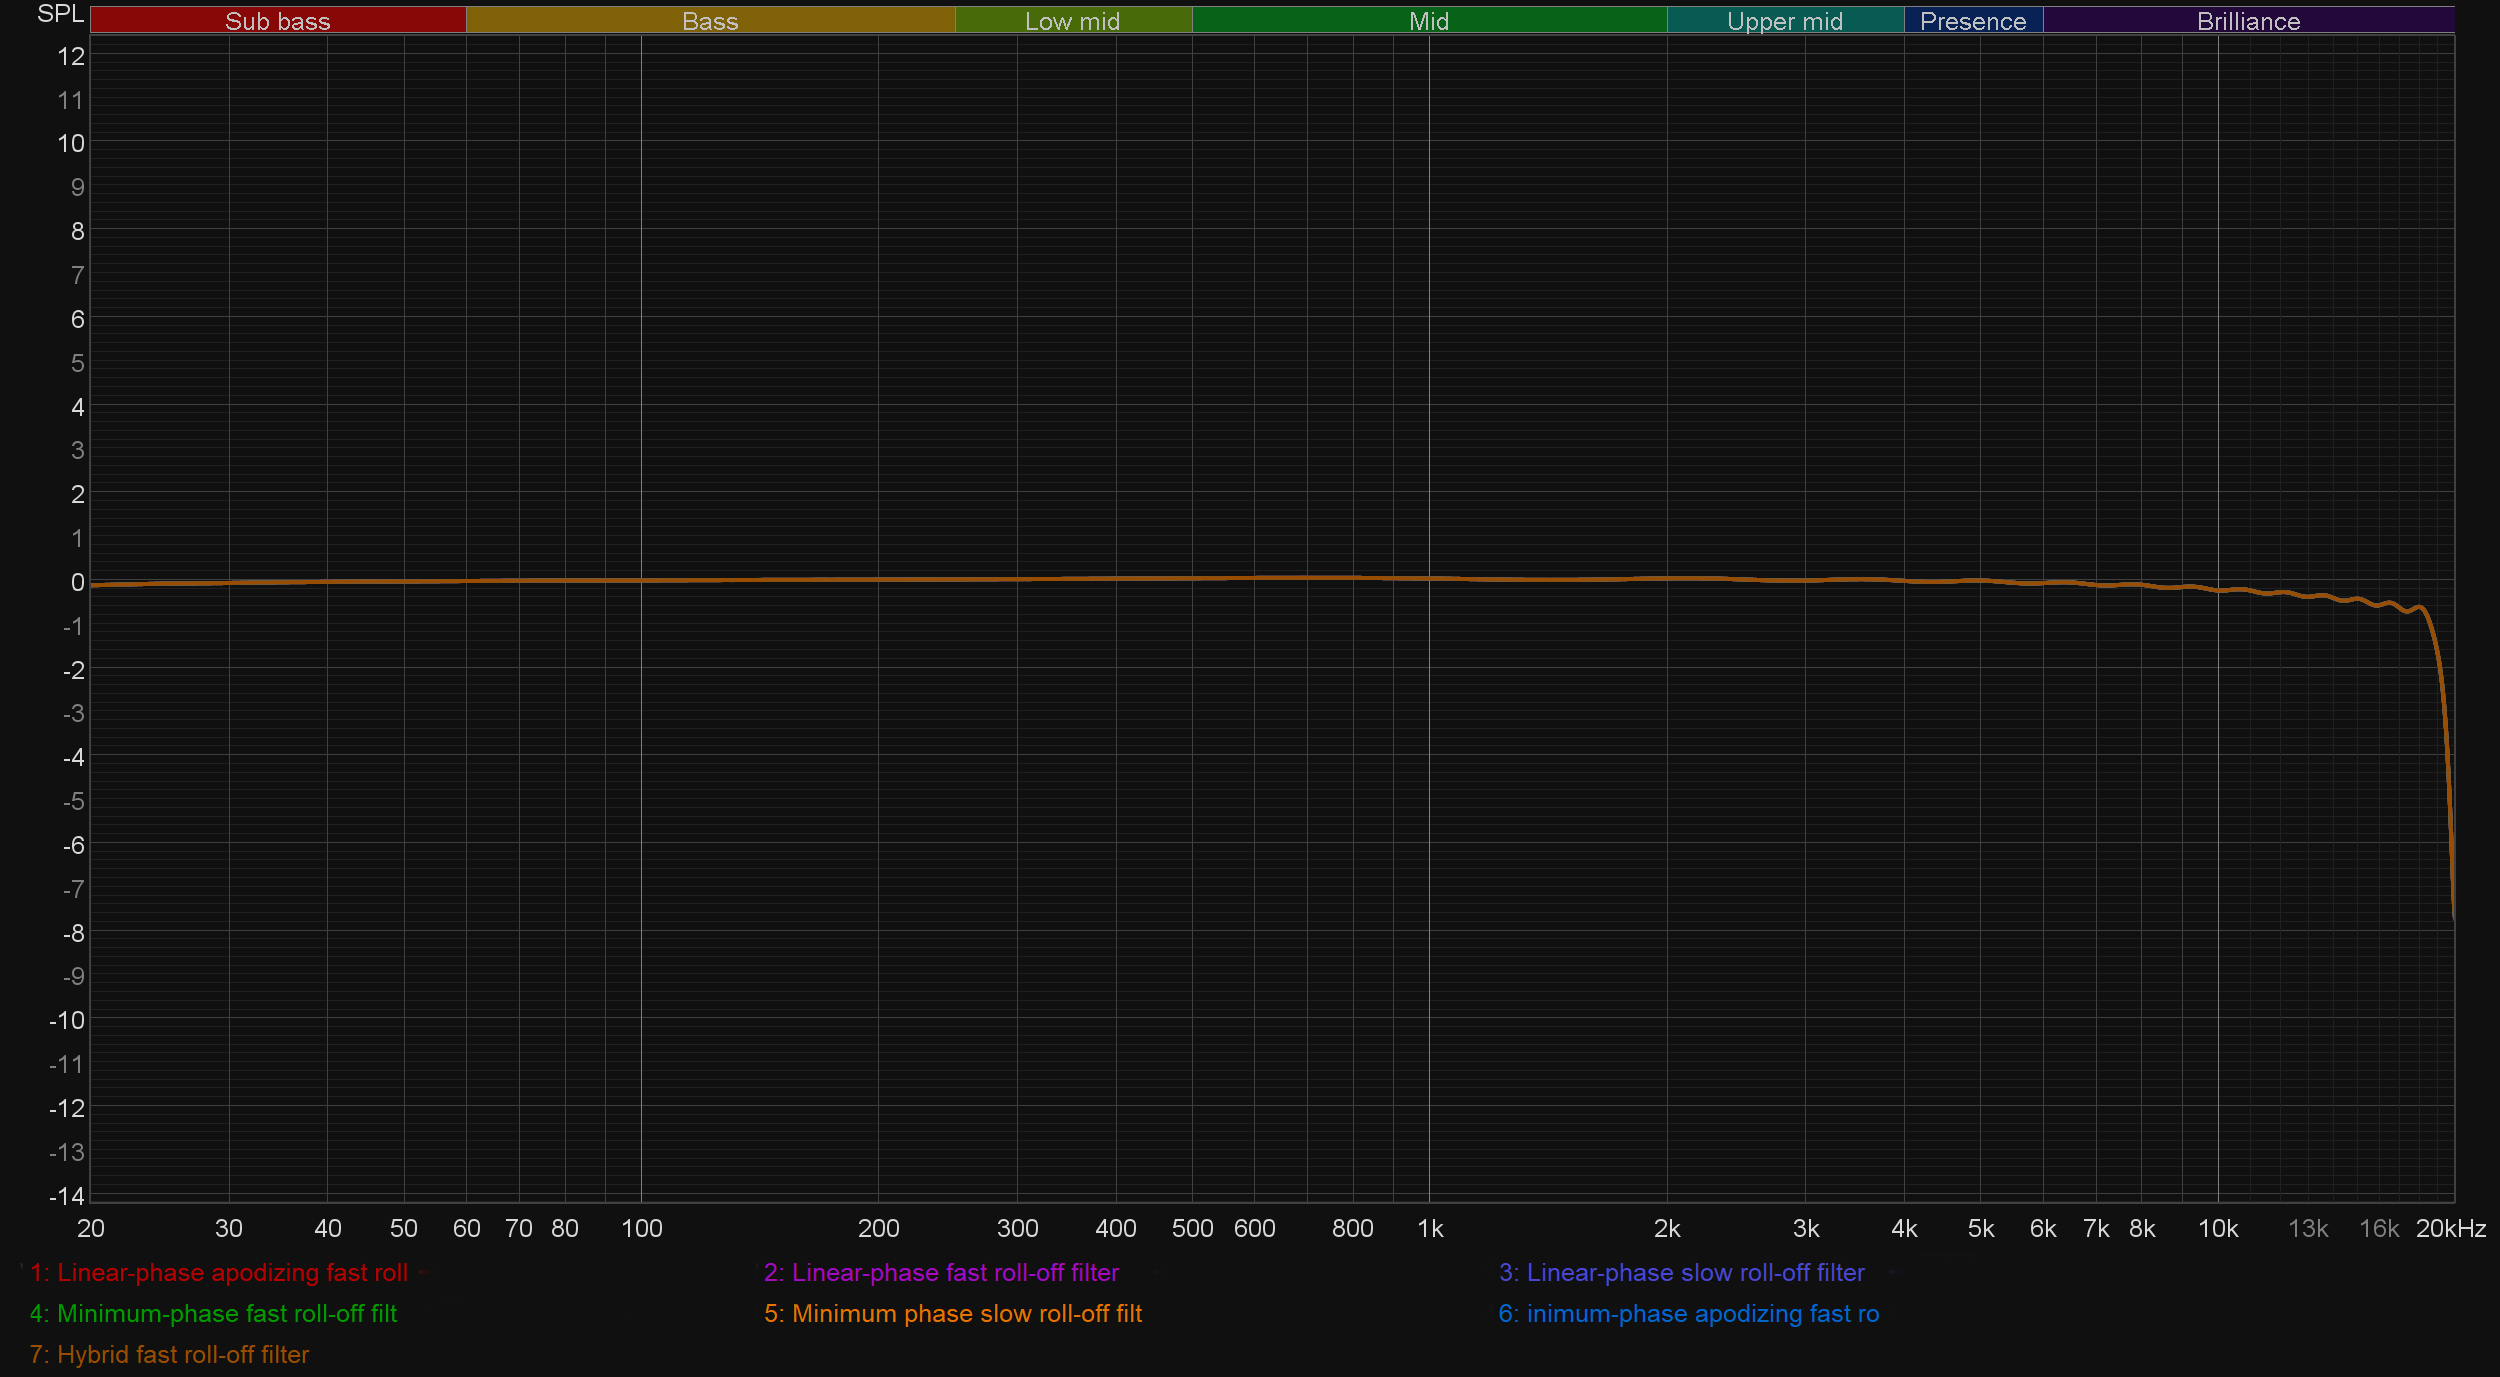2500x1377 pixels.
Task: Click the Minimum-phase fast roll-off legend entry
Action: [213, 1314]
